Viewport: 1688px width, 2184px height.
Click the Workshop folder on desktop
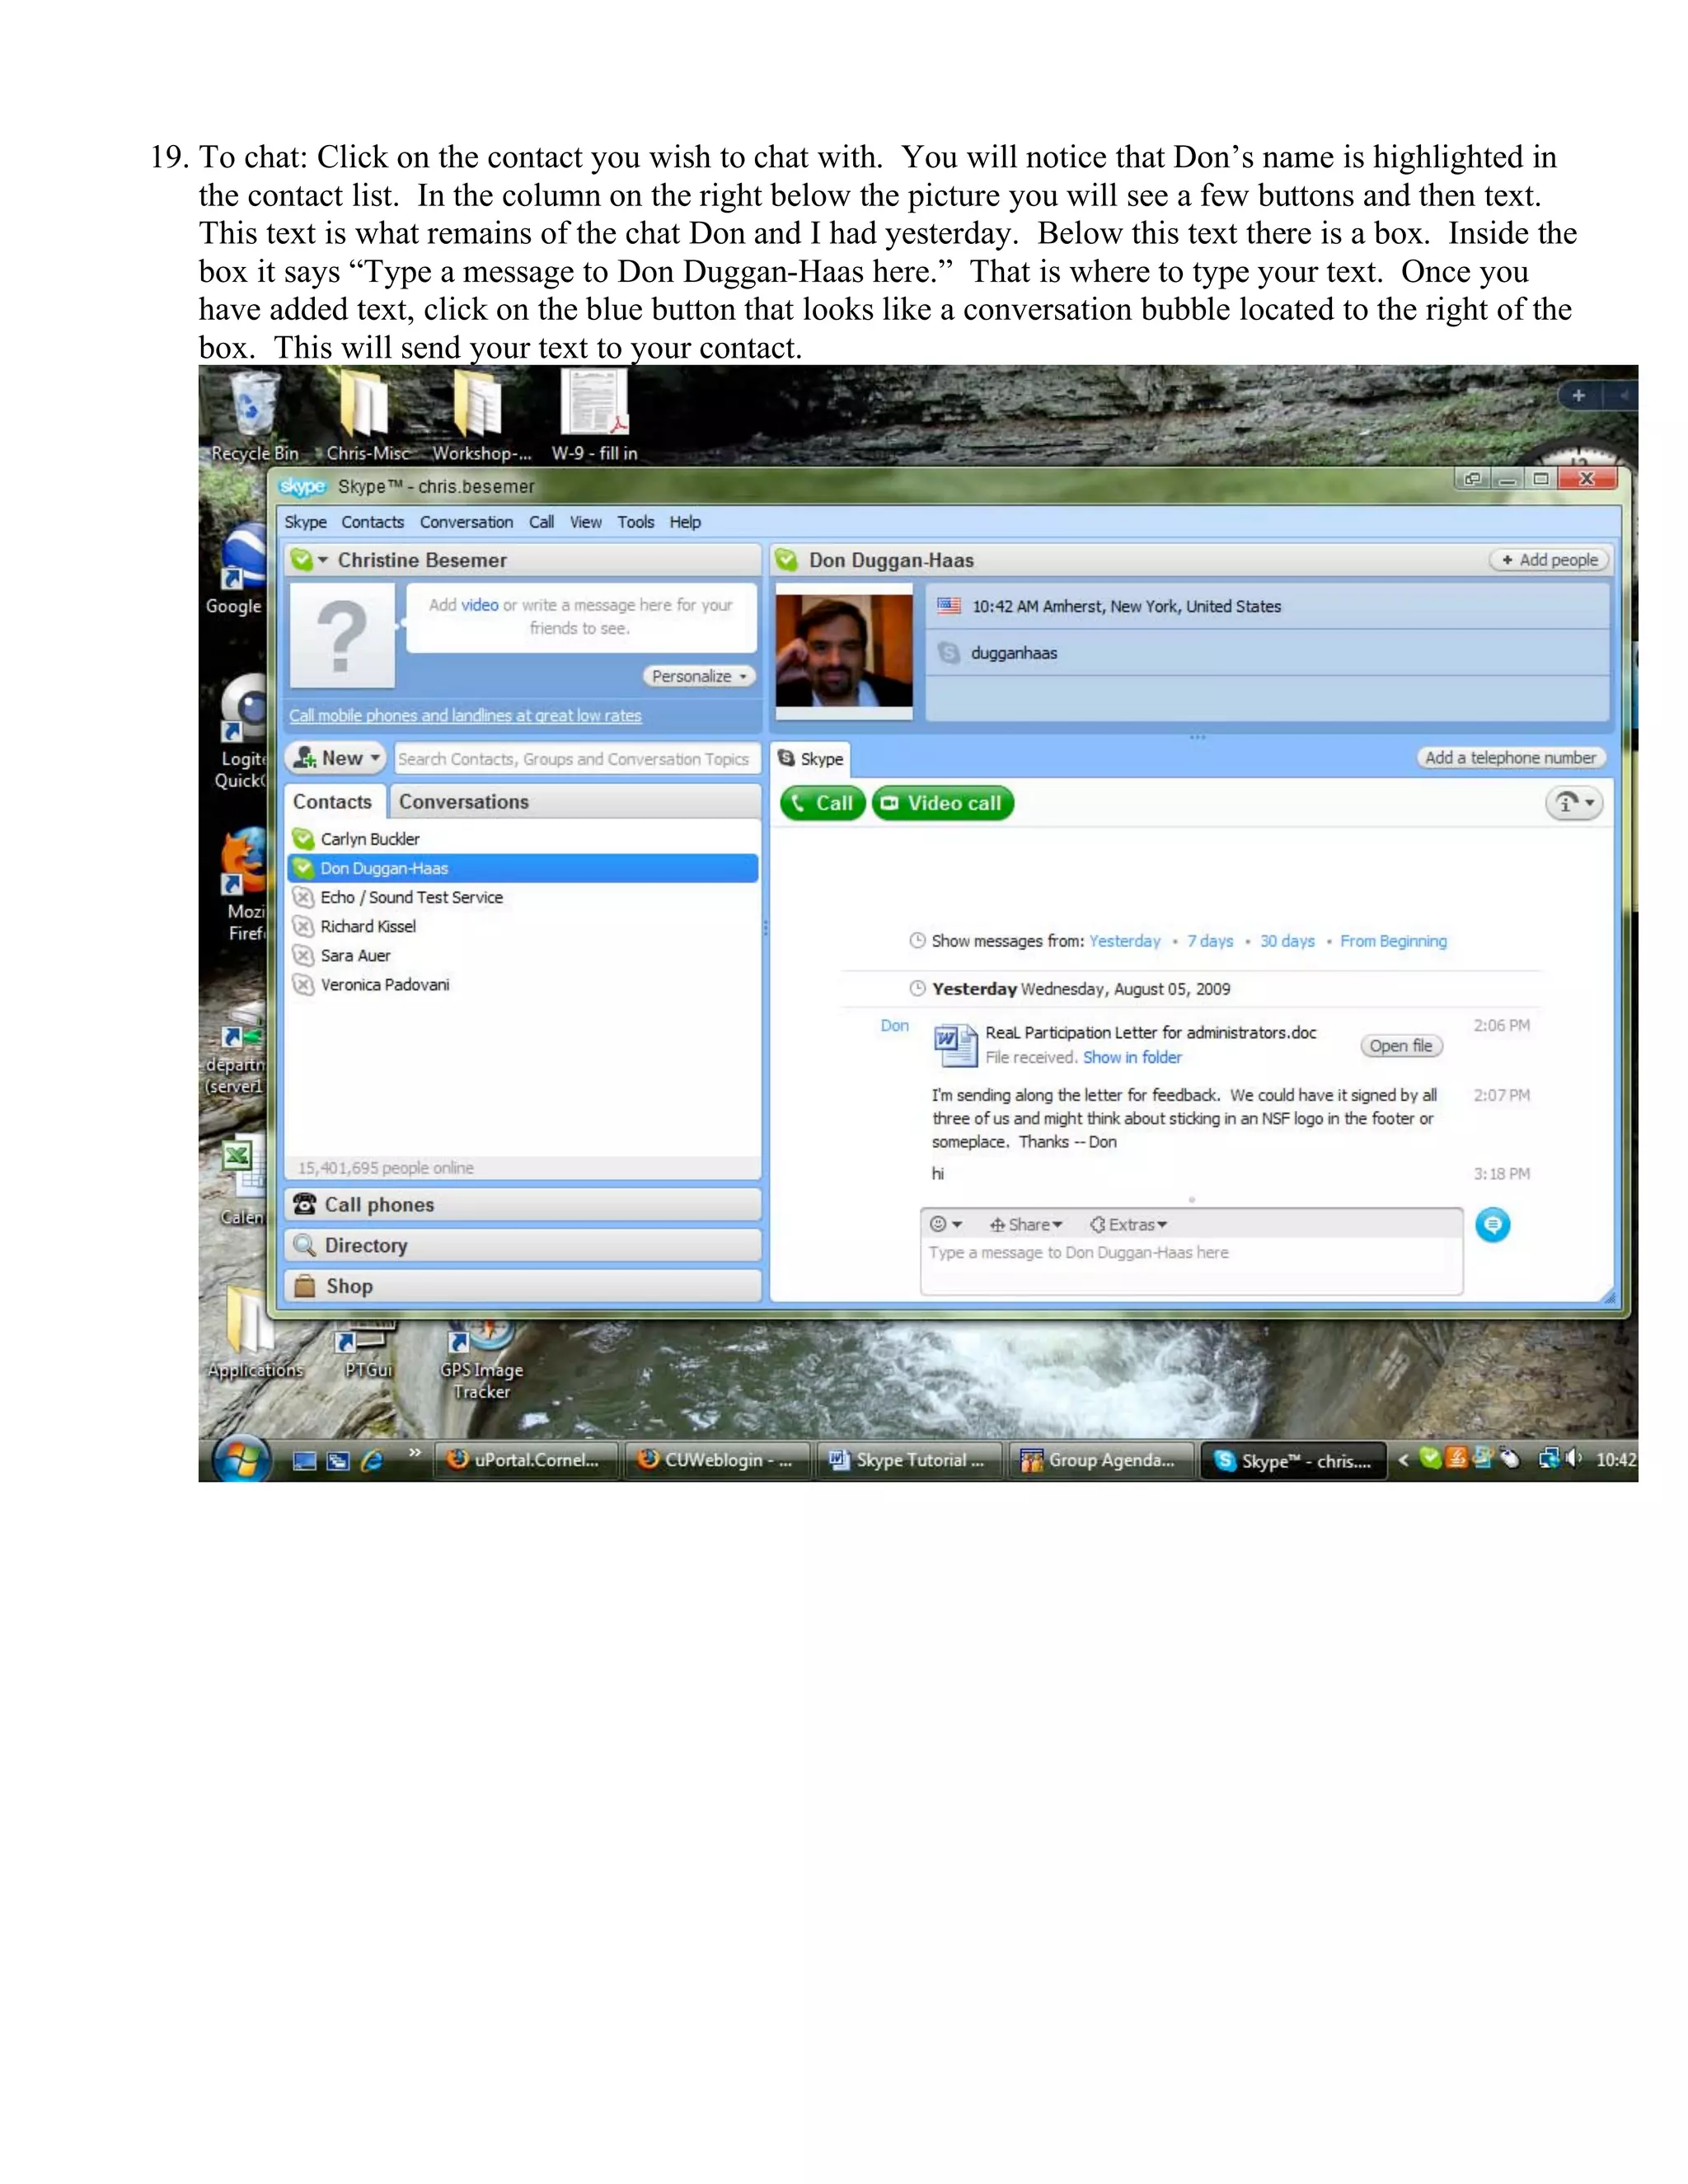[x=480, y=416]
